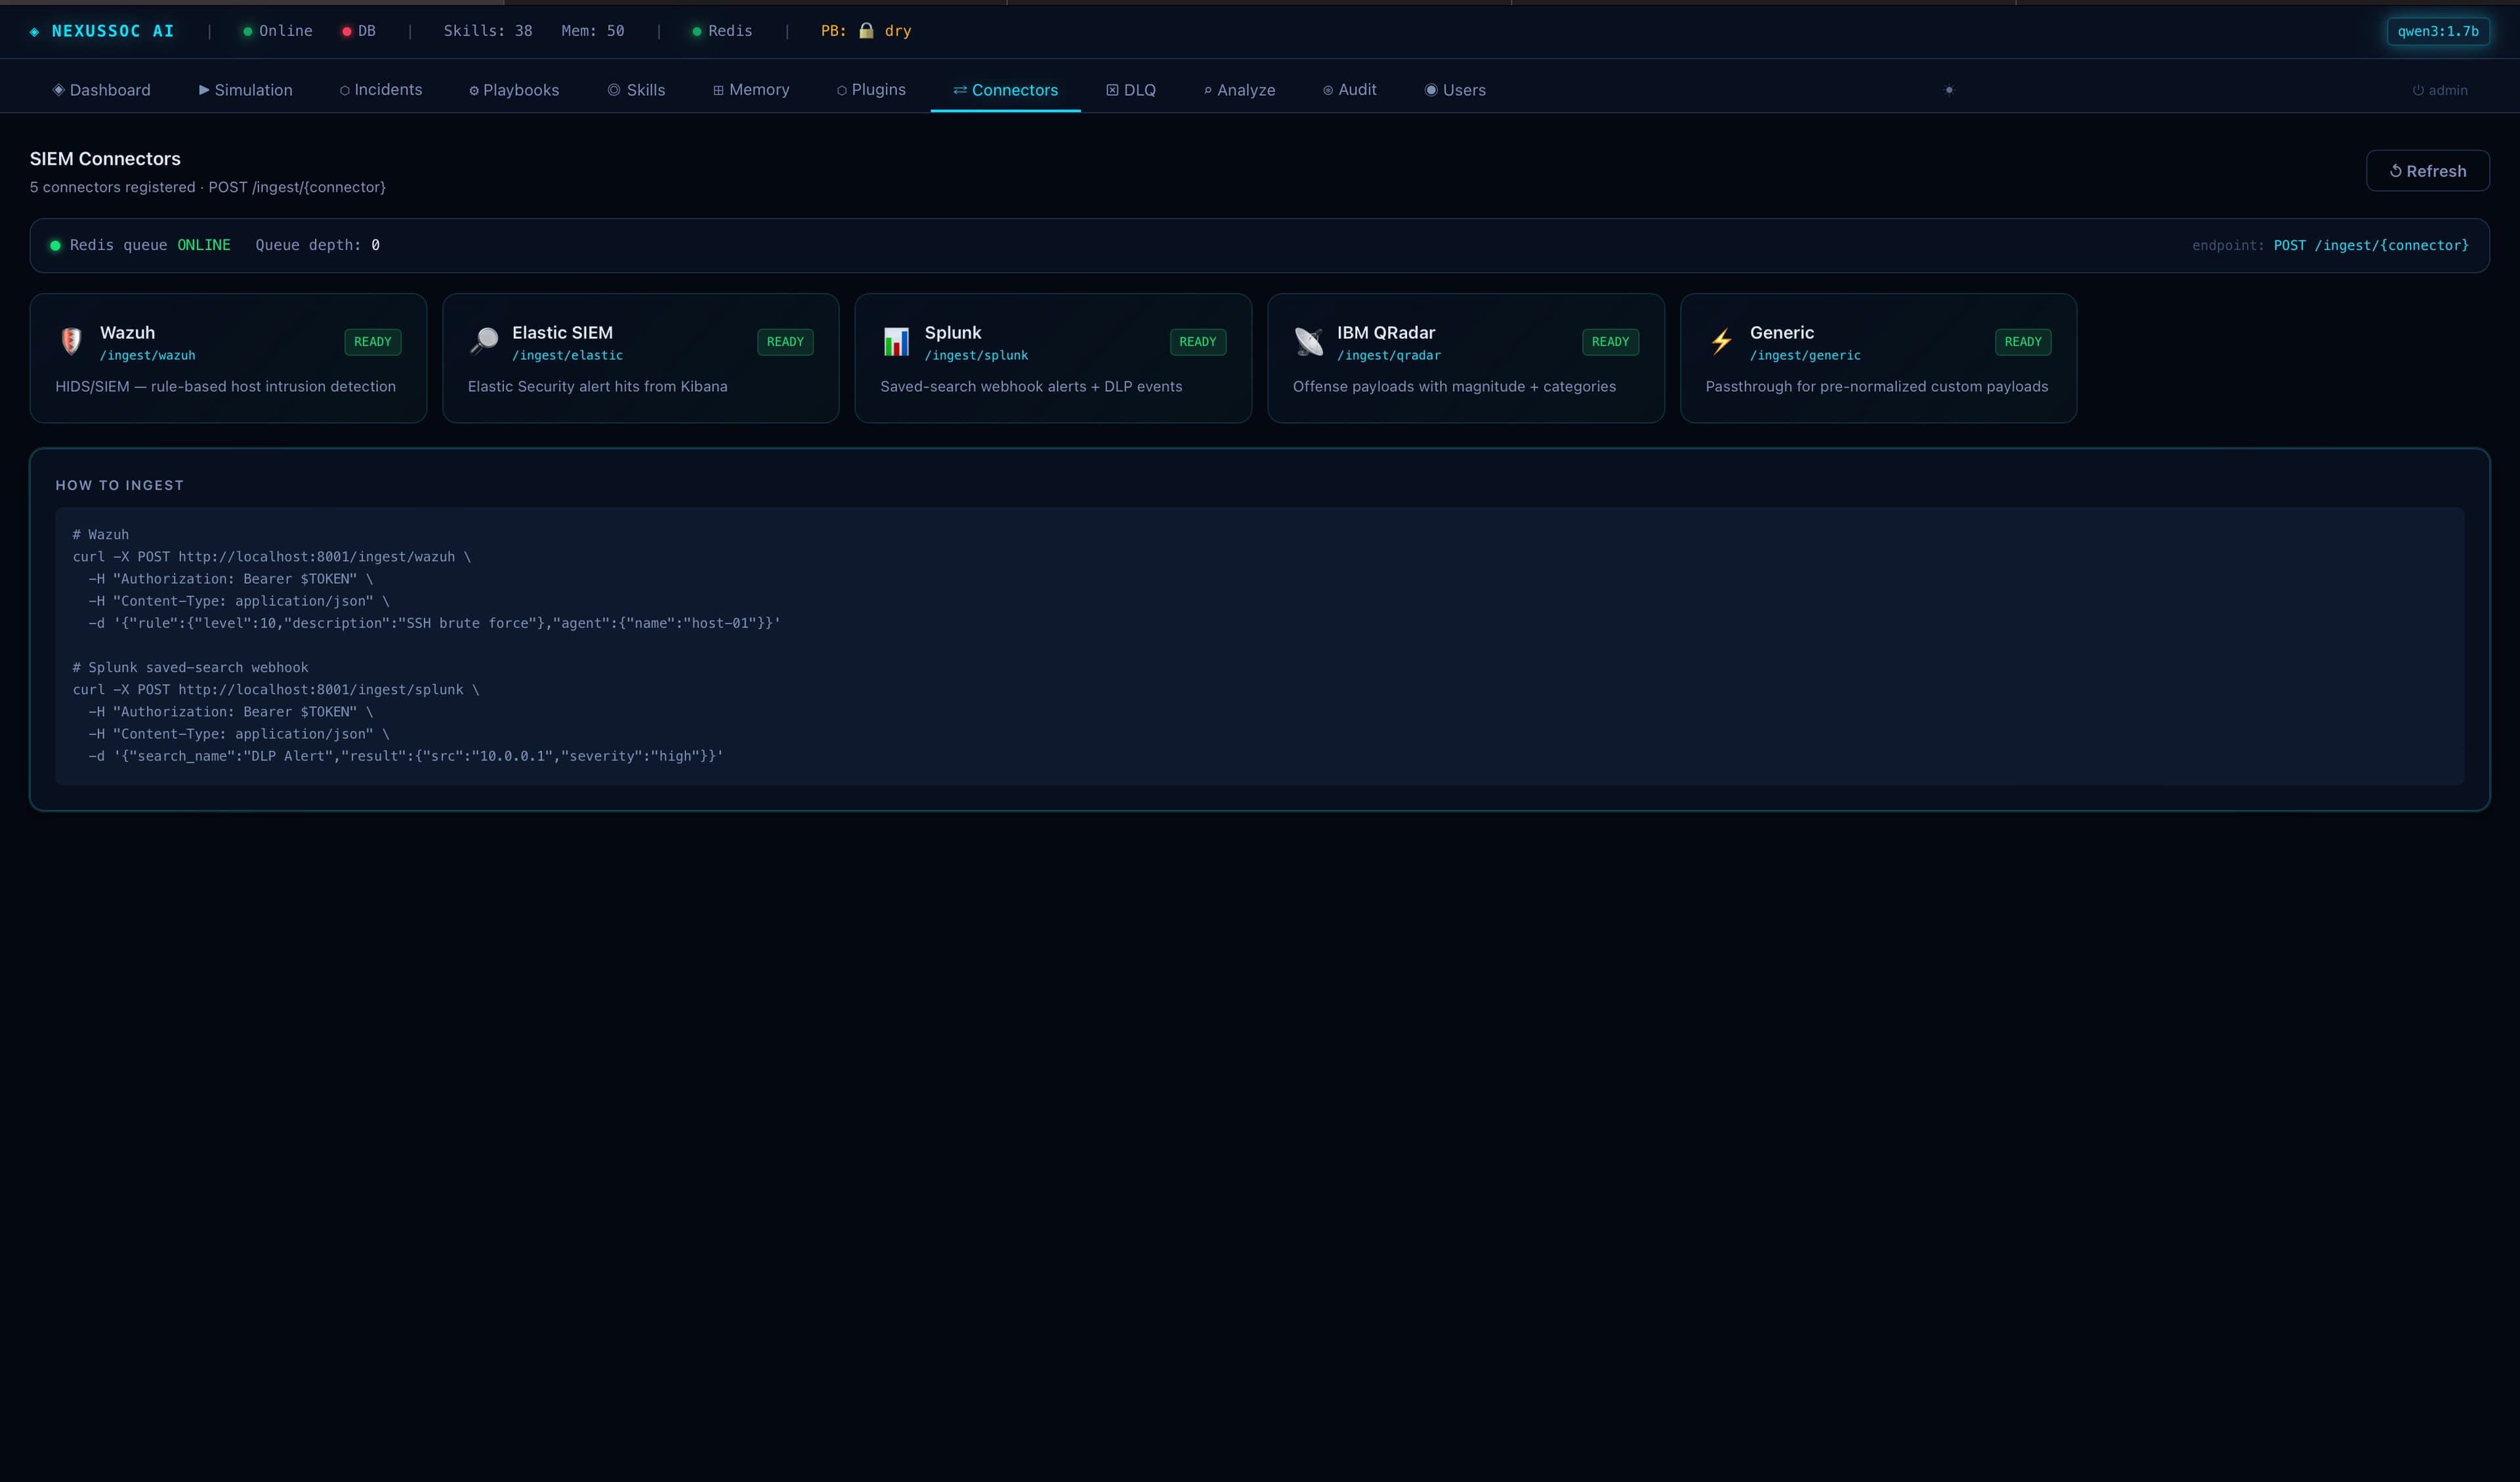Click the /ingest/elastic path

[568, 356]
